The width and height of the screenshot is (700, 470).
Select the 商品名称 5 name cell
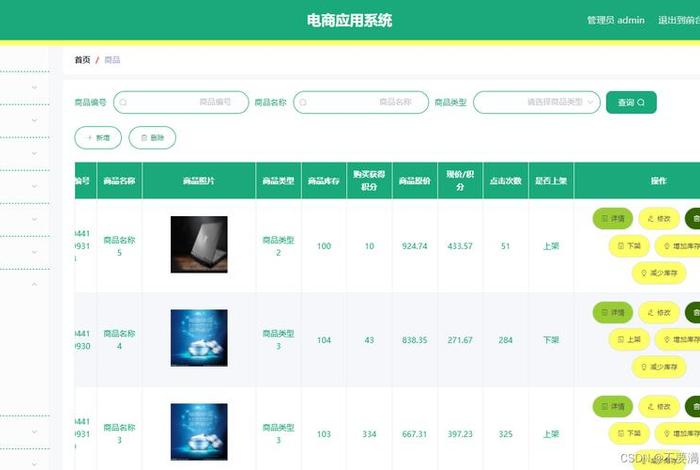click(119, 246)
